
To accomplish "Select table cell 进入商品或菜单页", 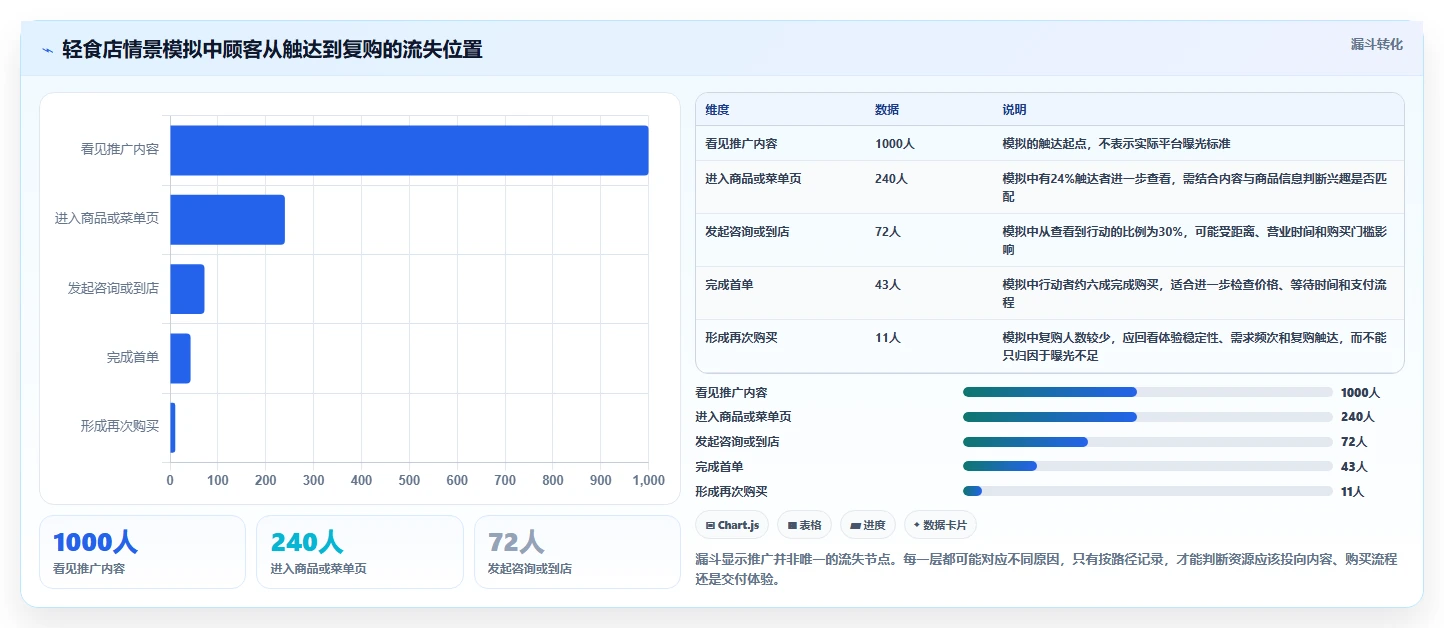I will (753, 179).
